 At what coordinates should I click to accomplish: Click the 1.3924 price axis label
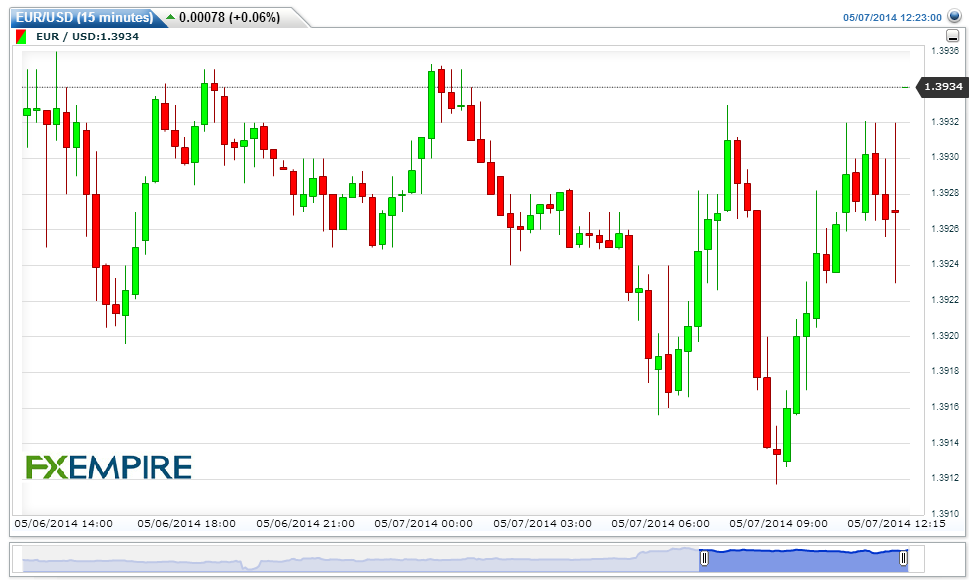pyautogui.click(x=945, y=264)
